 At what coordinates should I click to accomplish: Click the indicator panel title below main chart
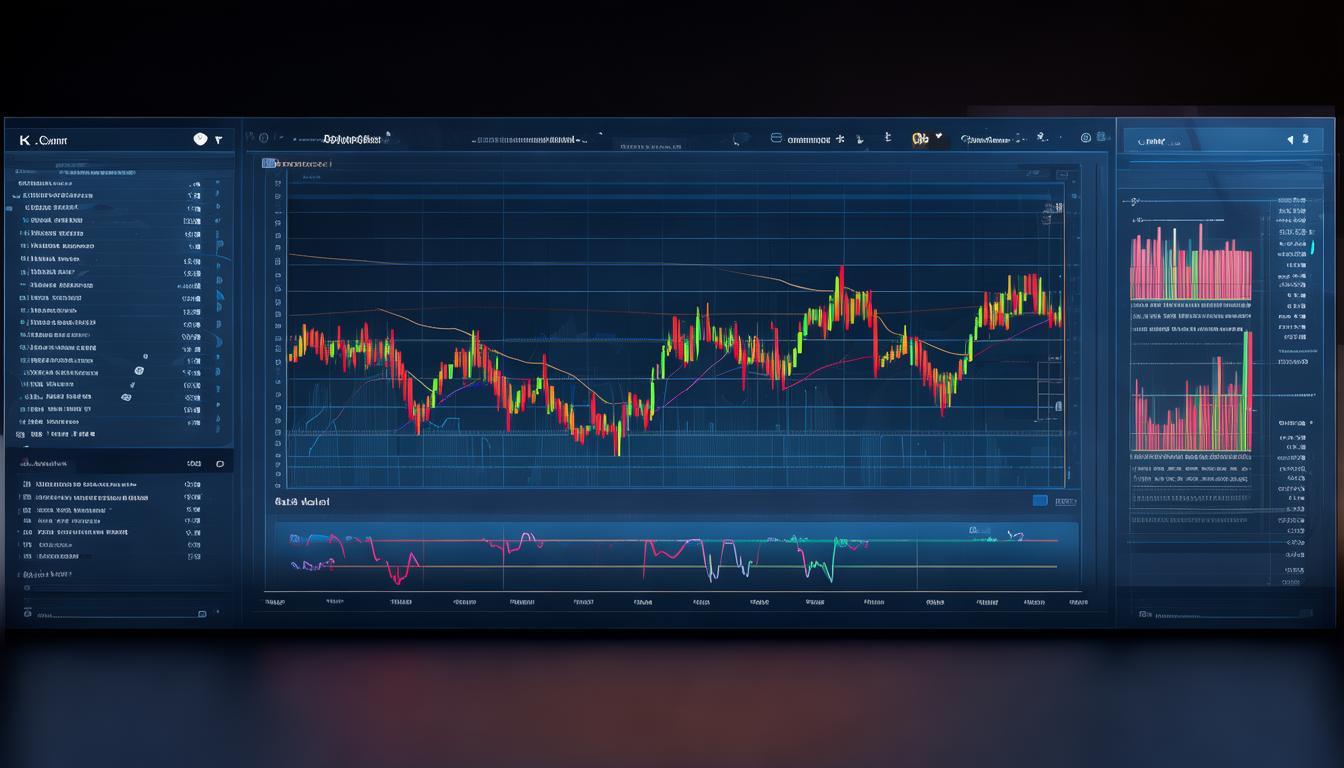(x=302, y=502)
